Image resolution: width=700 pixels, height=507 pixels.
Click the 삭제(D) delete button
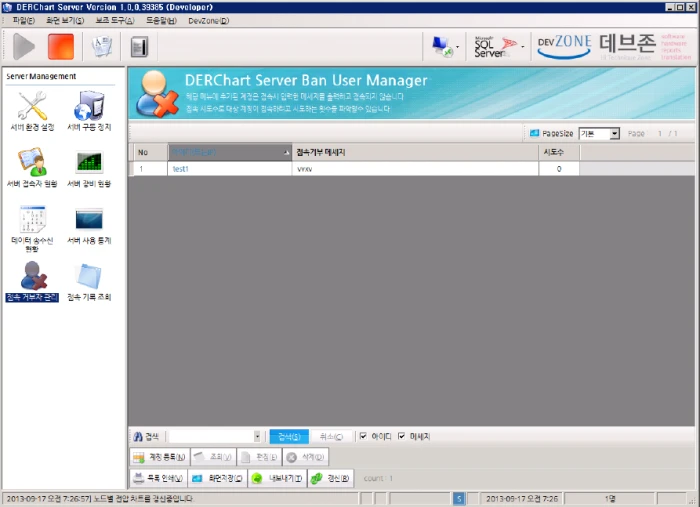(306, 457)
